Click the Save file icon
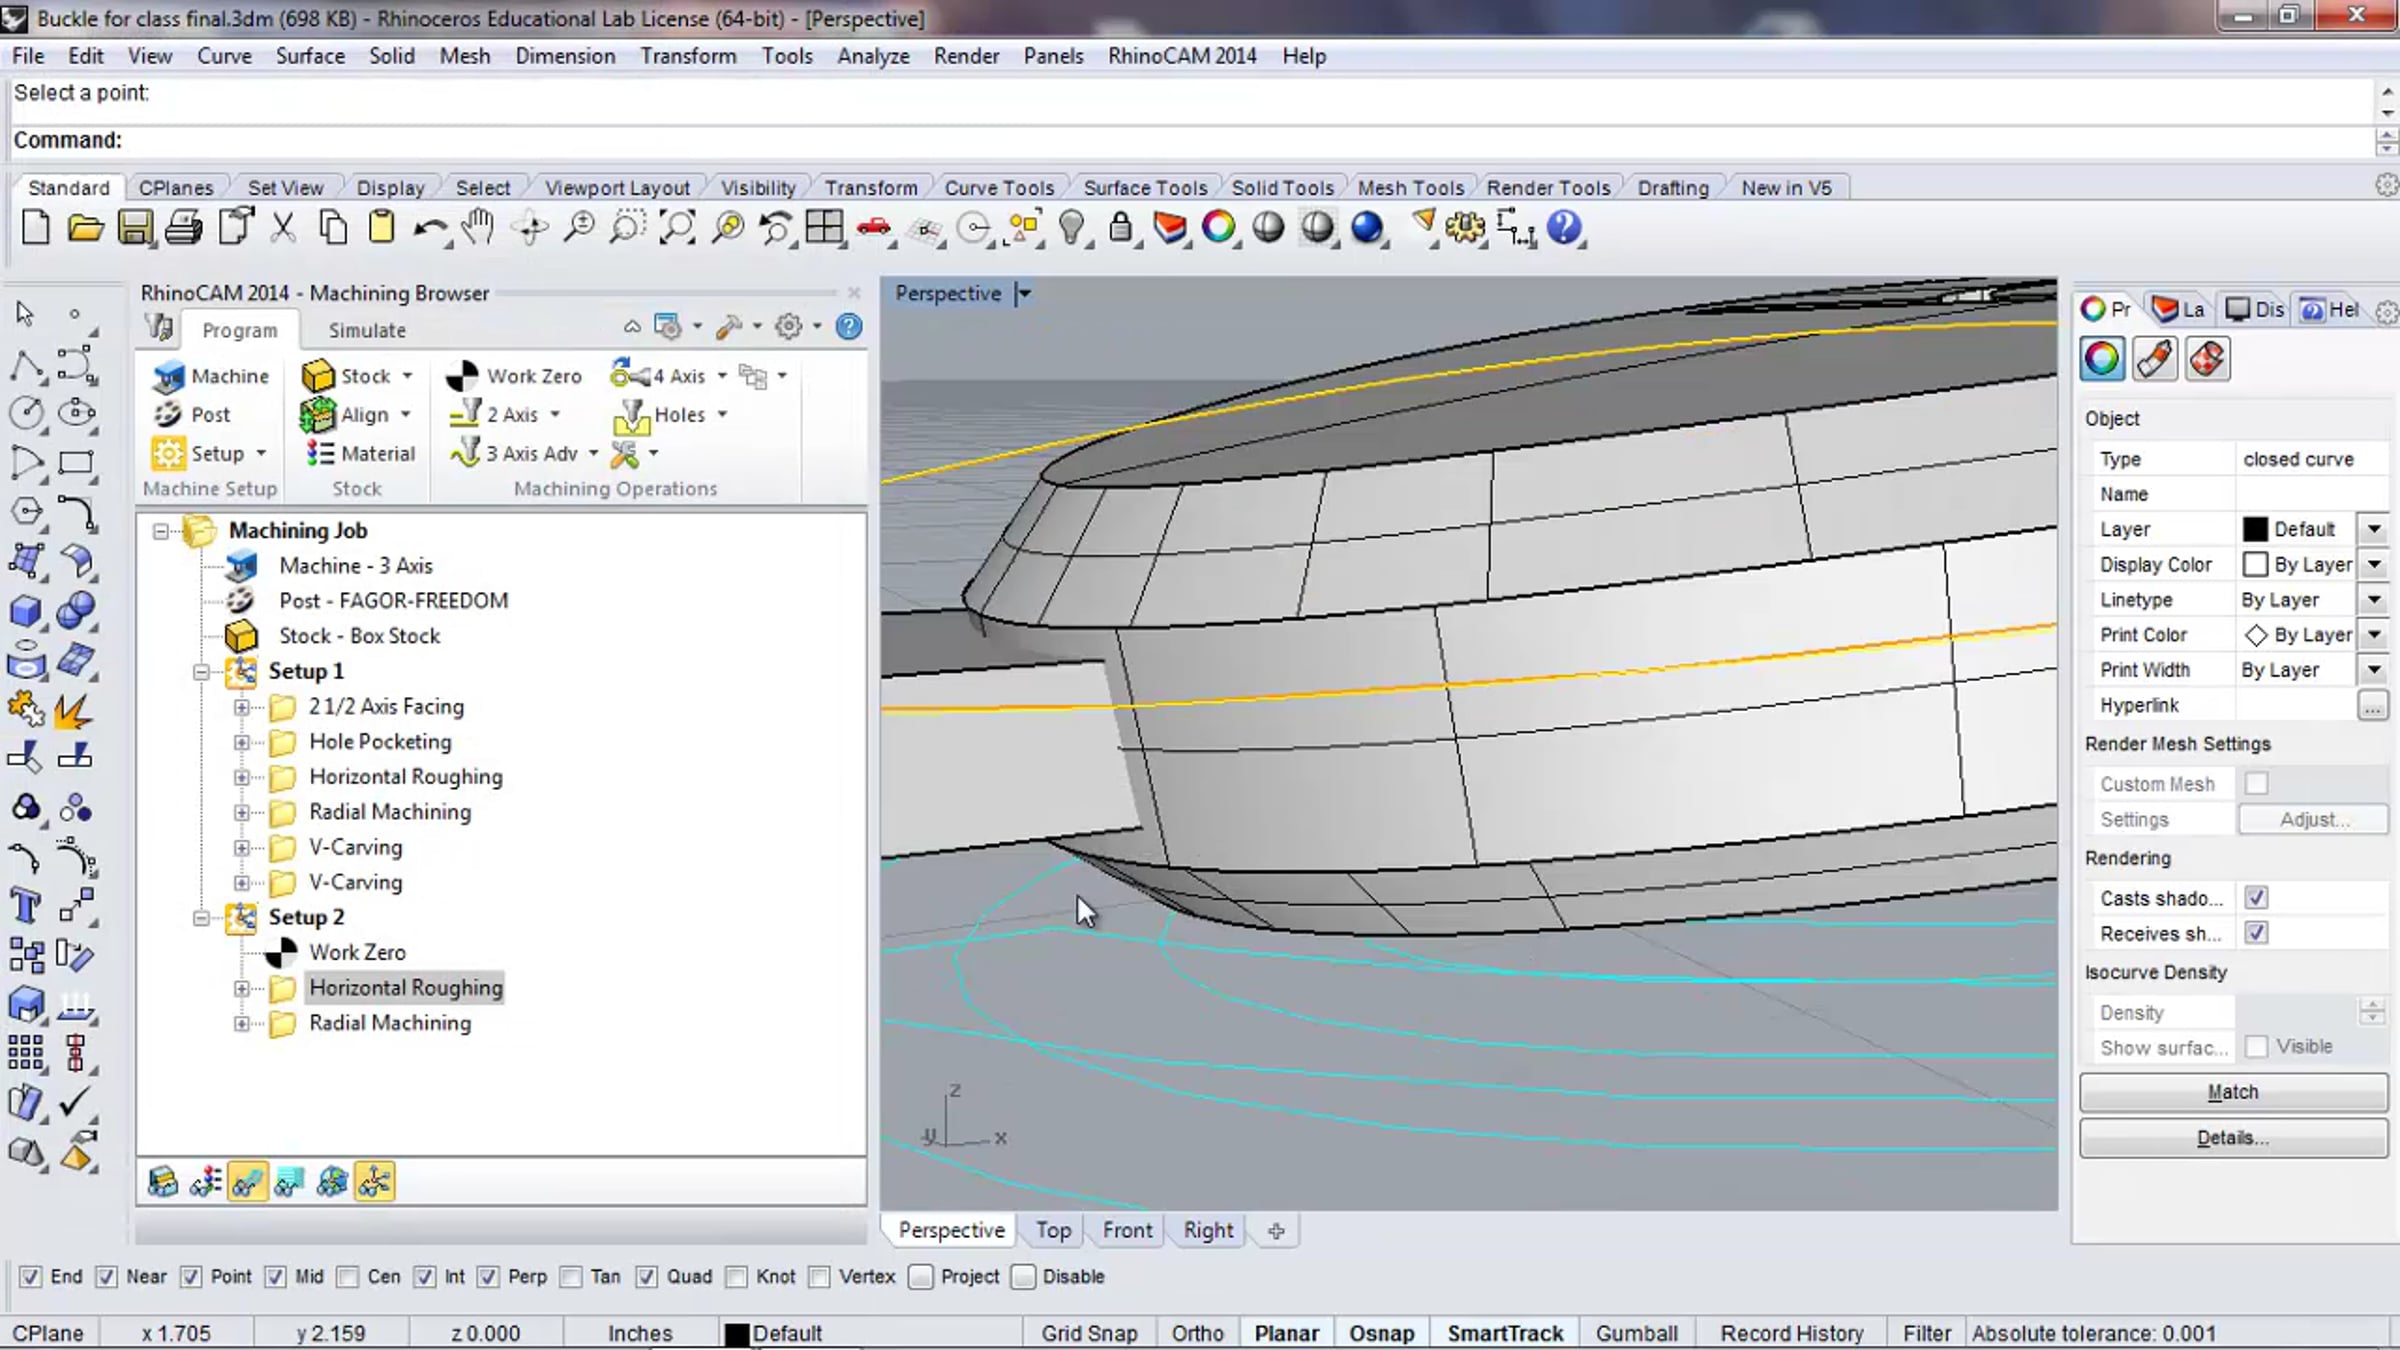This screenshot has width=2400, height=1350. tap(135, 228)
